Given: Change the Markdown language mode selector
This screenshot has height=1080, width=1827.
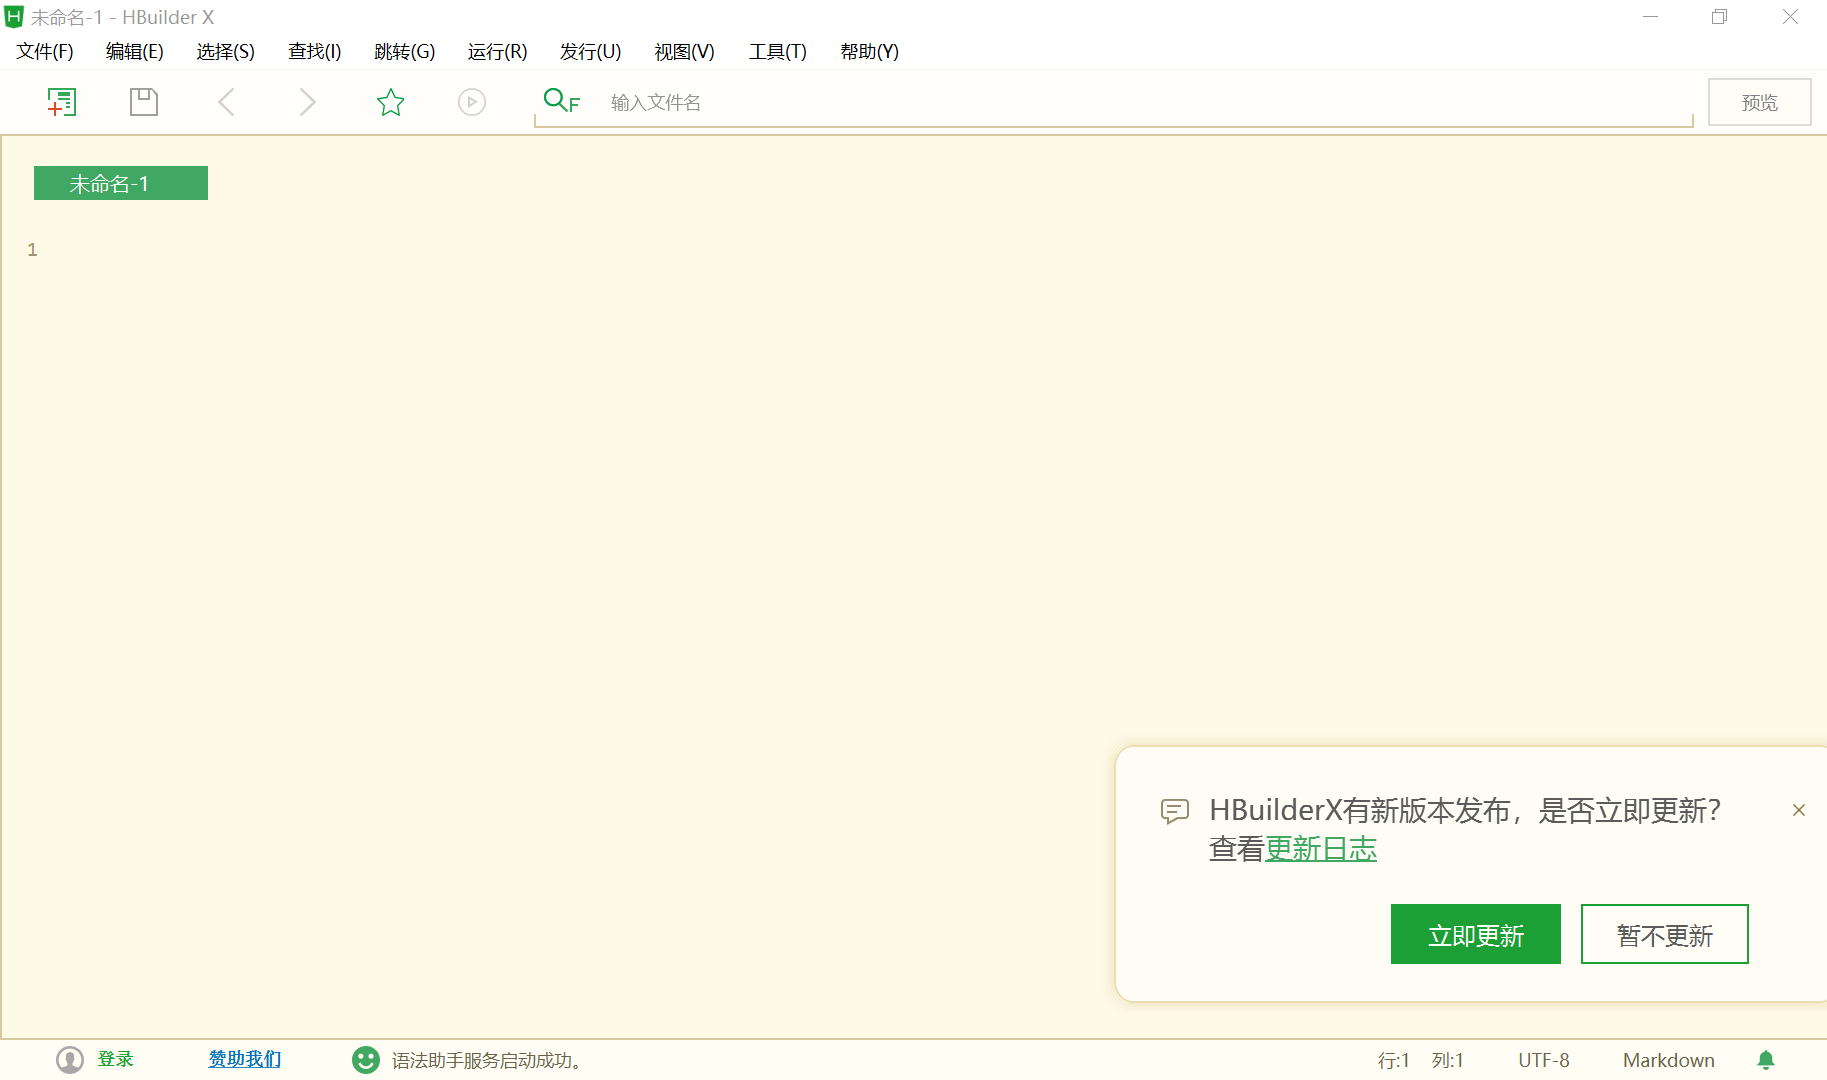Looking at the screenshot, I should pyautogui.click(x=1669, y=1060).
